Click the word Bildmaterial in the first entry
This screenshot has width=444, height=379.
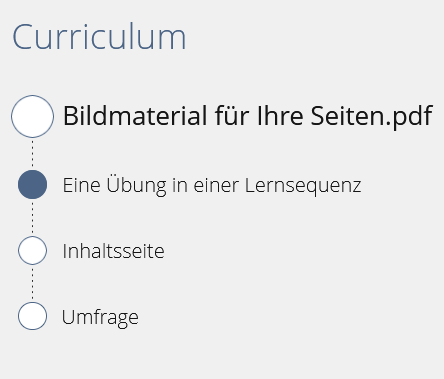(x=135, y=116)
